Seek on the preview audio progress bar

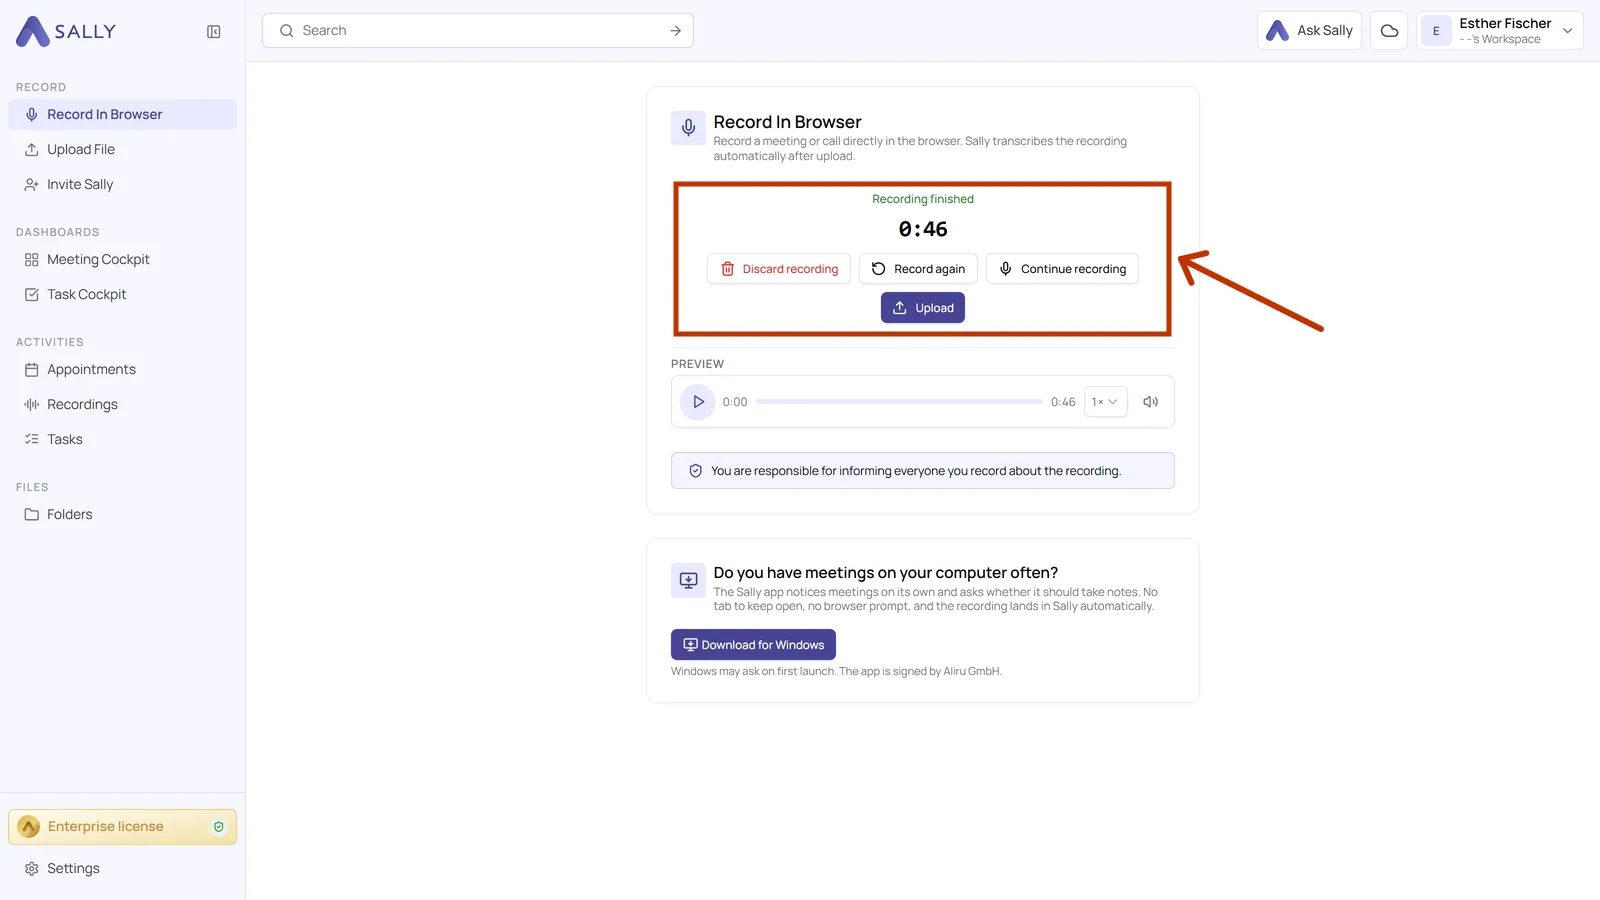click(x=899, y=402)
